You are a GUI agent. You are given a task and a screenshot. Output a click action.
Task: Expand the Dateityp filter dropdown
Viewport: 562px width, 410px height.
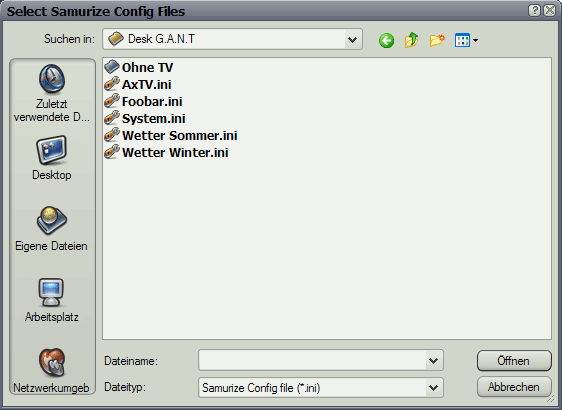[434, 388]
